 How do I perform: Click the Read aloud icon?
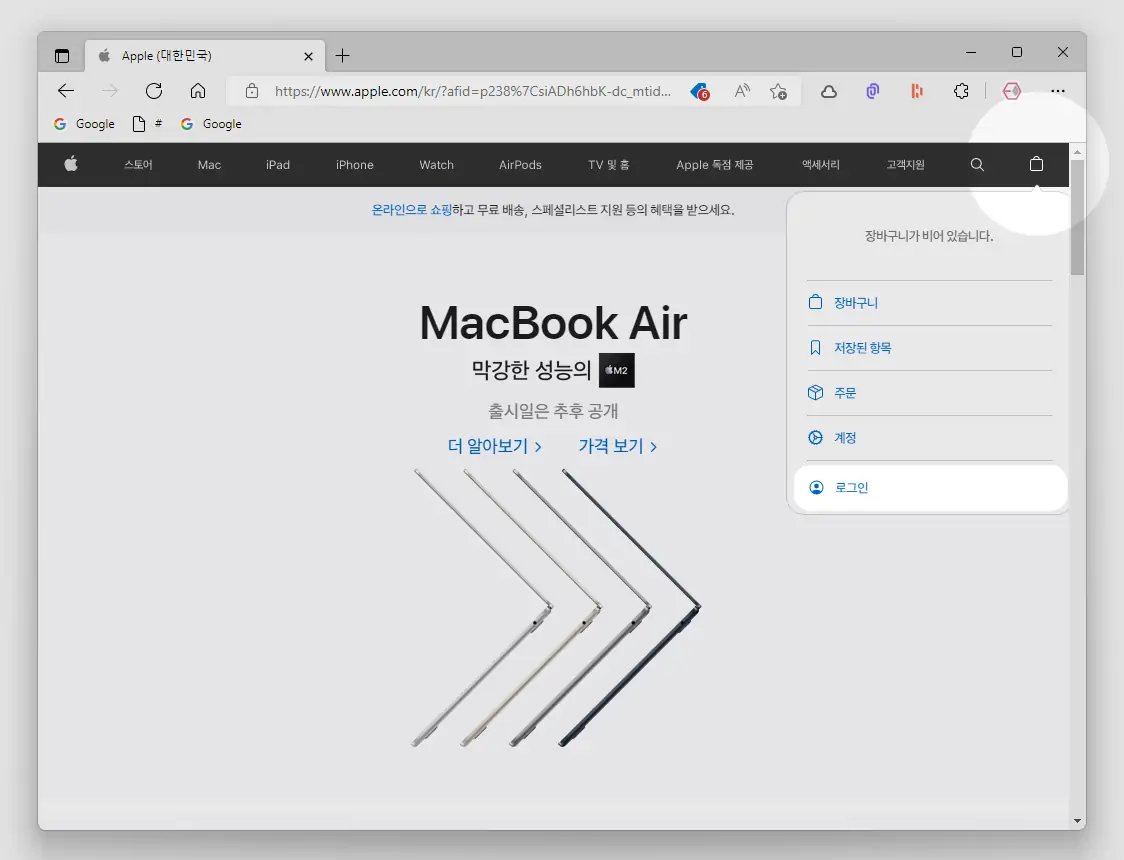pyautogui.click(x=741, y=91)
